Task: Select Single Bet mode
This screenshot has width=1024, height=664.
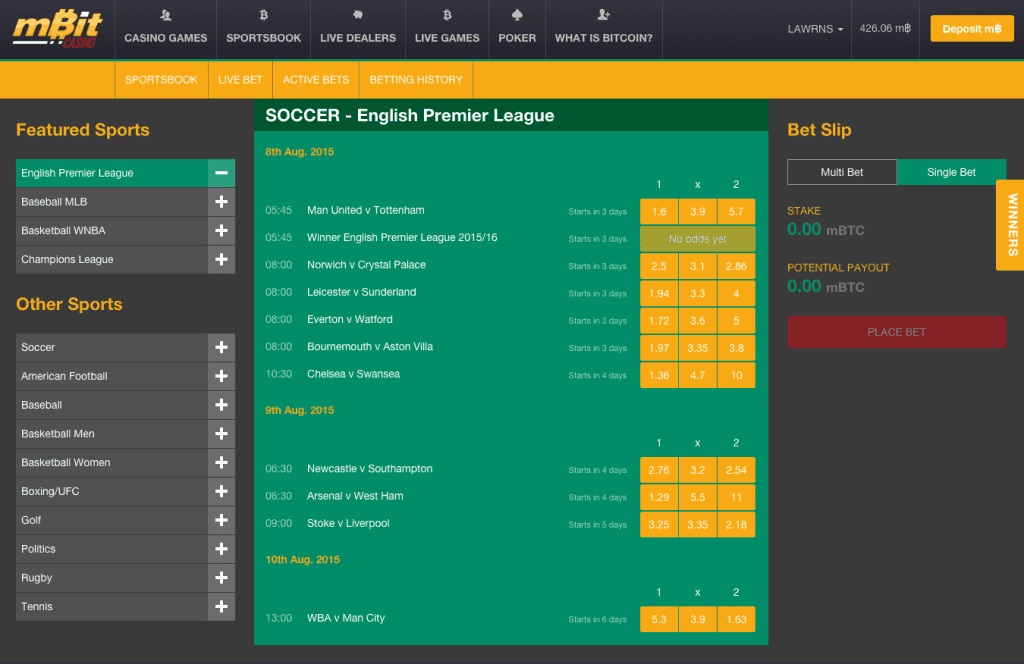Action: [x=951, y=172]
